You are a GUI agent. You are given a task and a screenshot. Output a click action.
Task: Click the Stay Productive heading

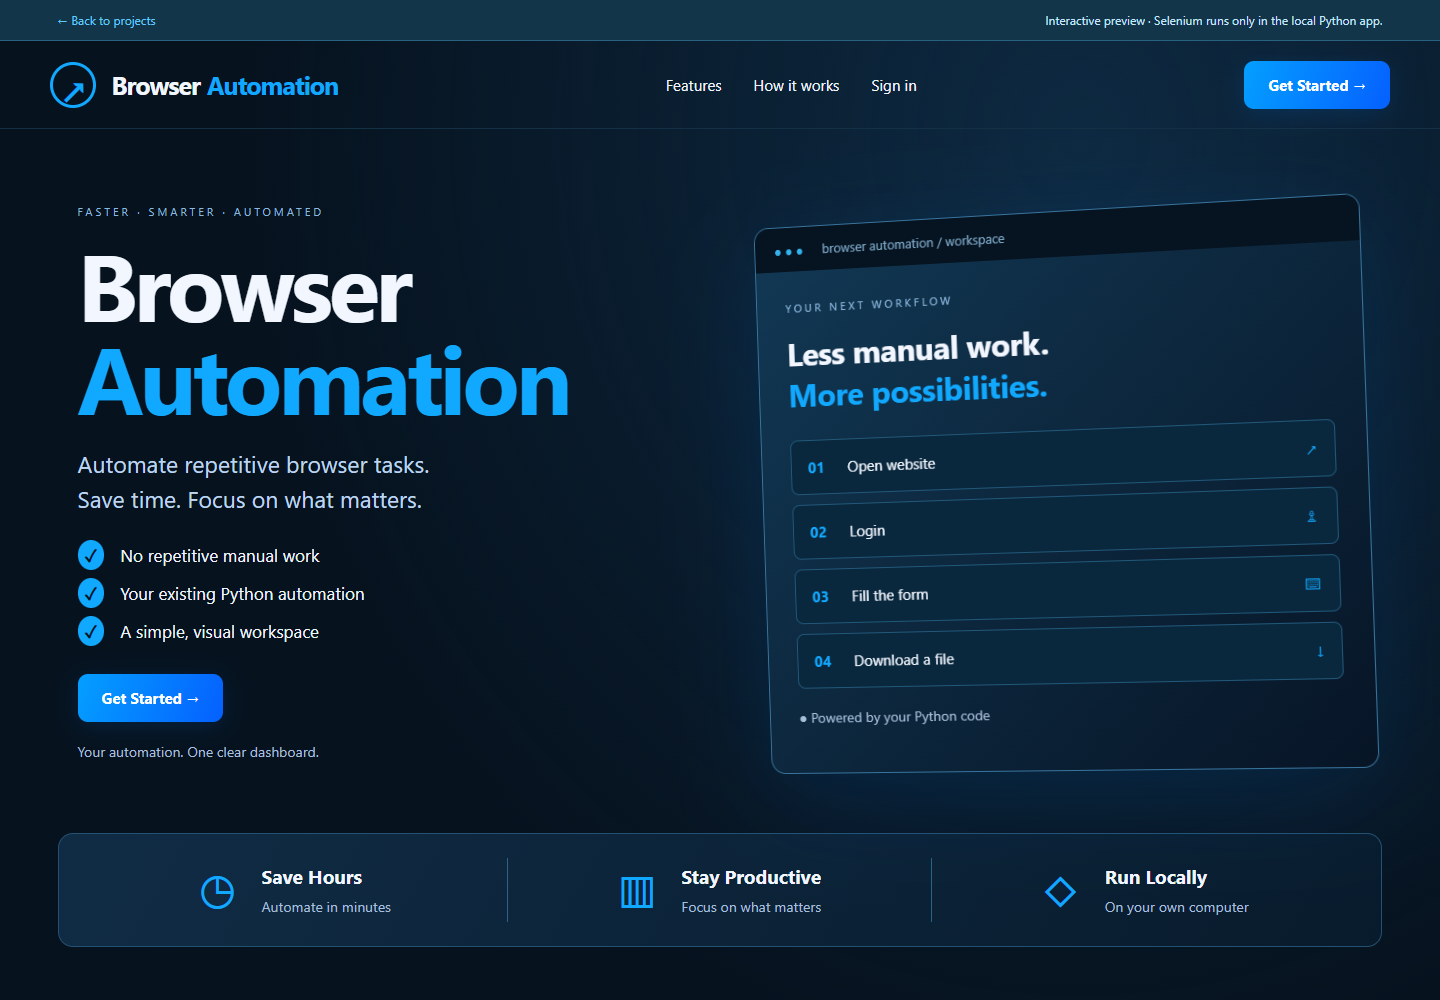751,877
